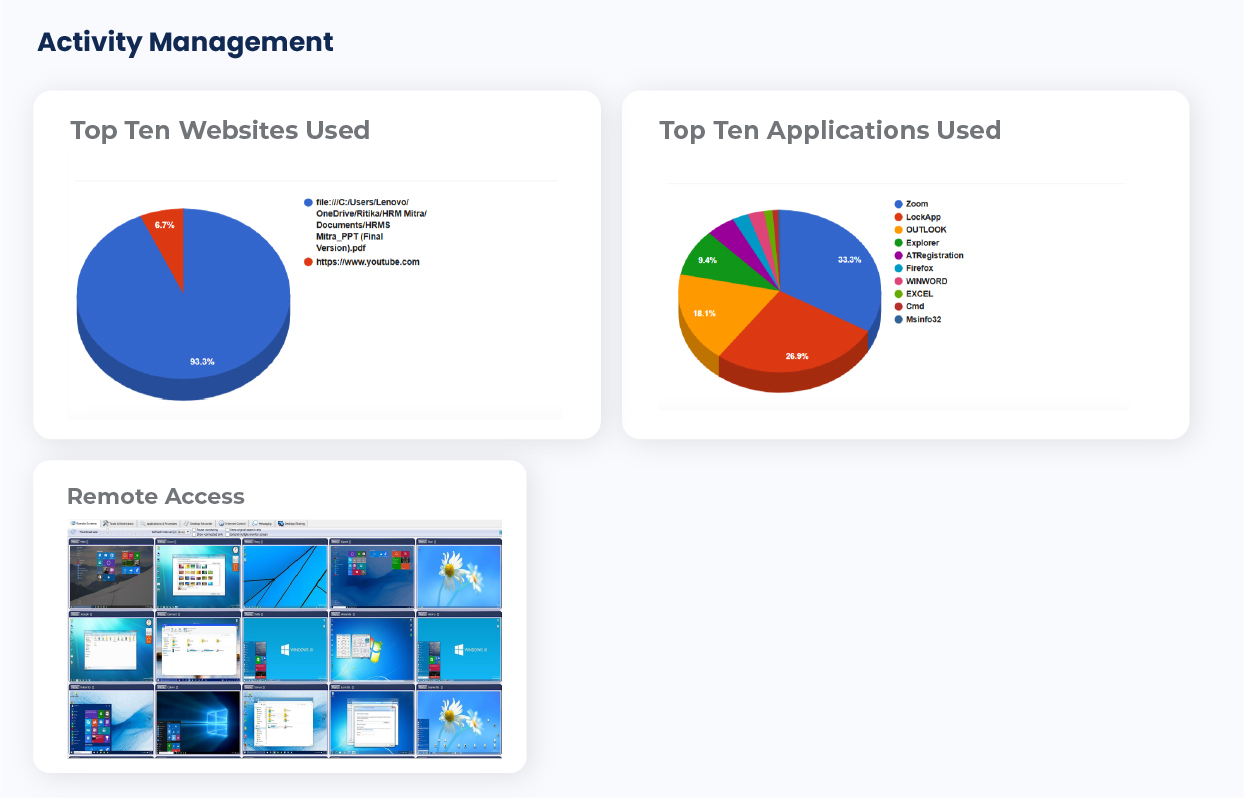
Task: Open the dark Windows 10 wallpaper thumbnail
Action: click(197, 722)
